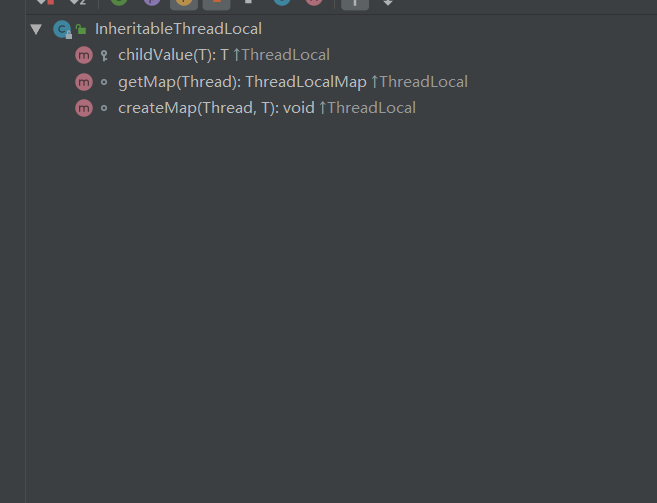Click the purple Show Properties icon

point(152,2)
